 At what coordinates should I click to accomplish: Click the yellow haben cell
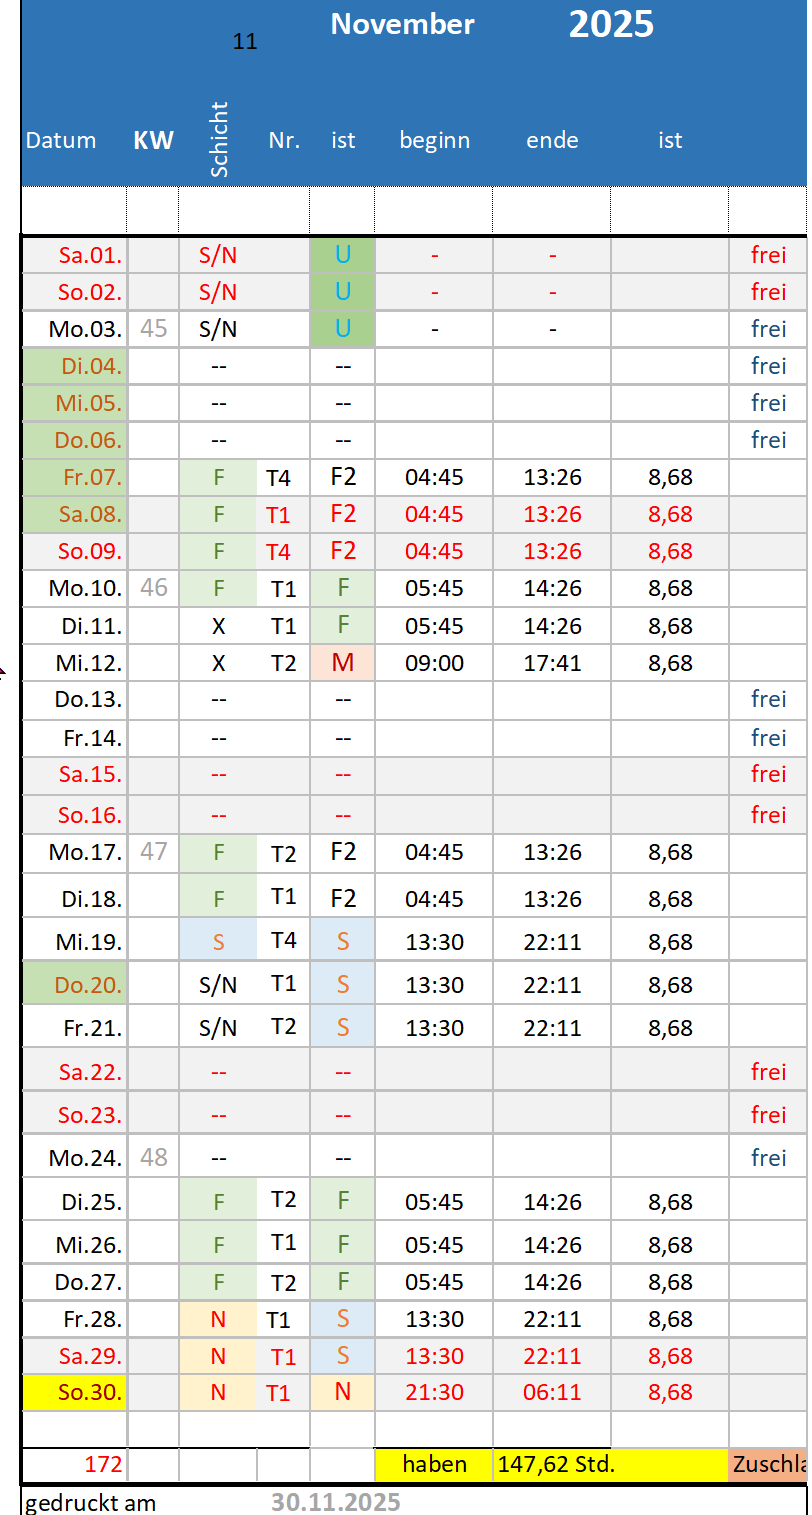pyautogui.click(x=434, y=1465)
